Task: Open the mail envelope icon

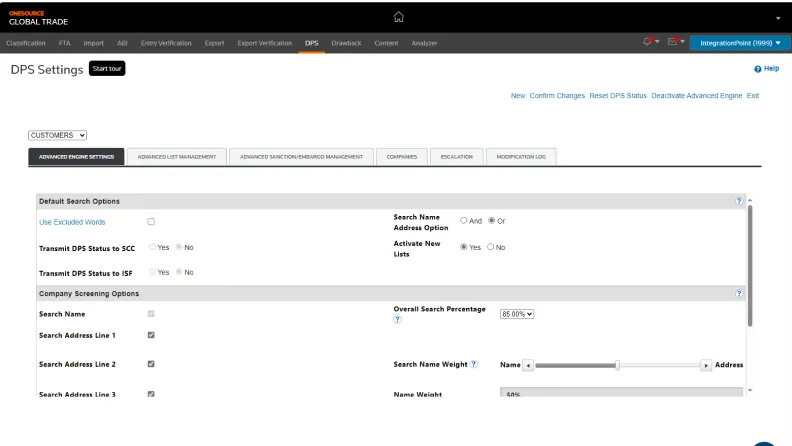Action: coord(673,42)
